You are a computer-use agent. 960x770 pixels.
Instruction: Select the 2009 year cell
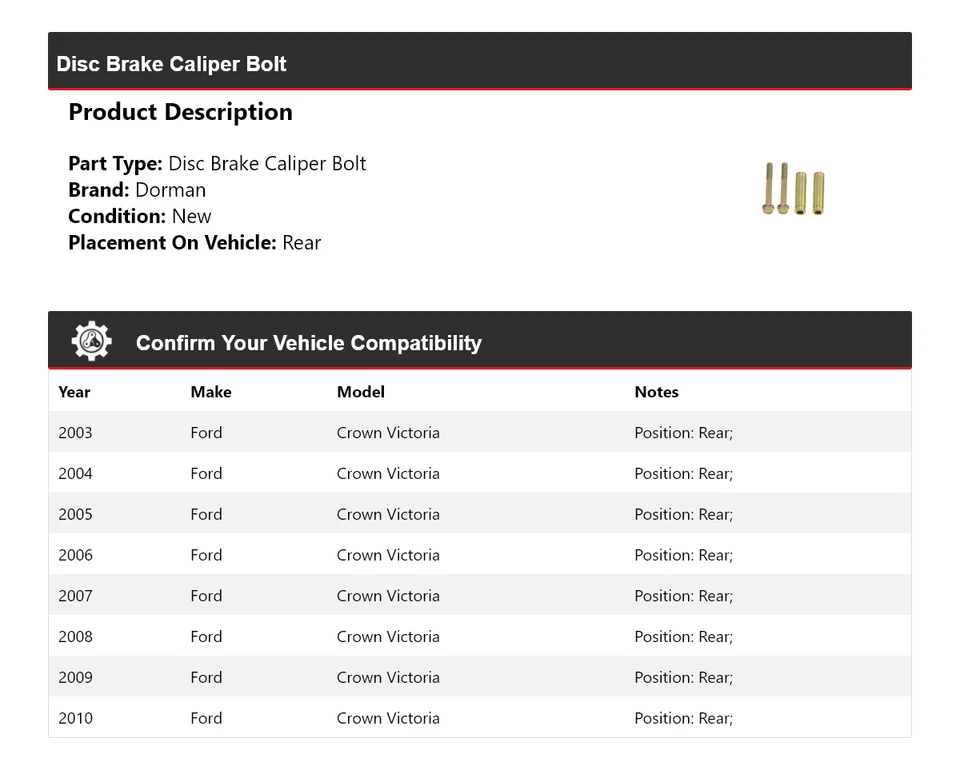point(75,677)
